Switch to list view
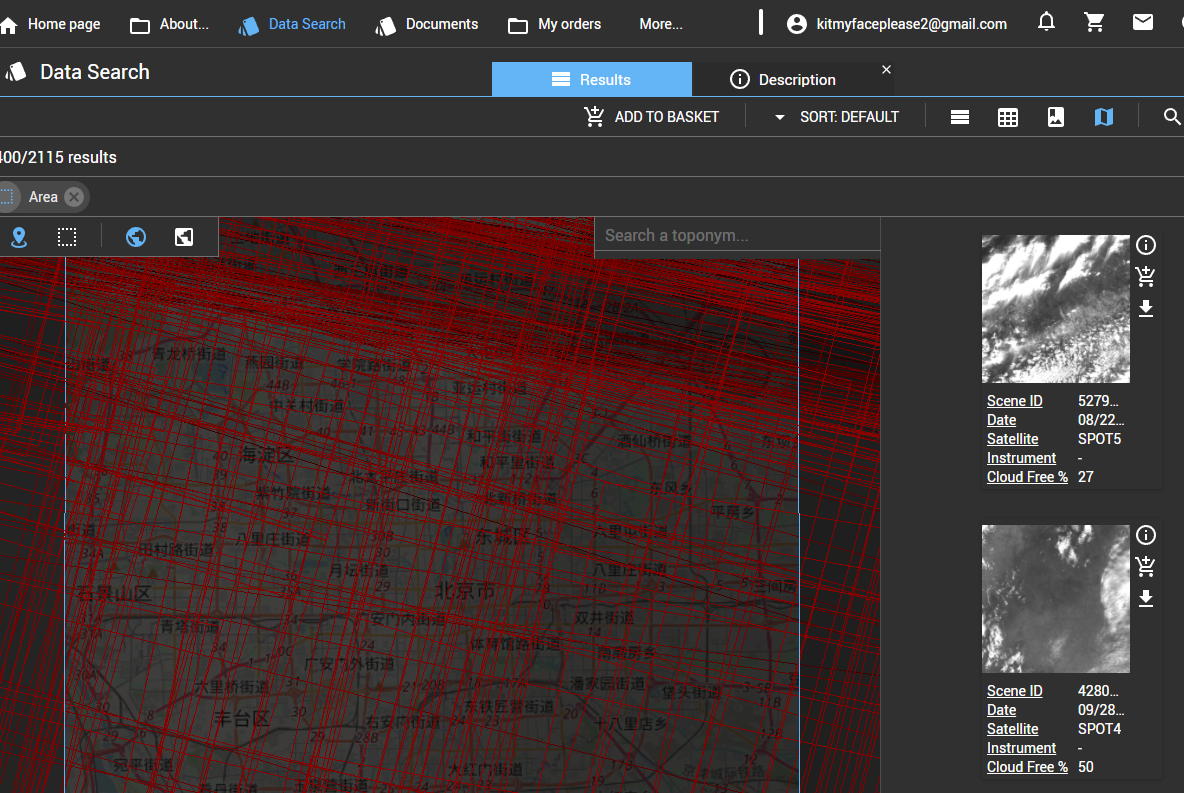Image resolution: width=1184 pixels, height=793 pixels. (960, 117)
